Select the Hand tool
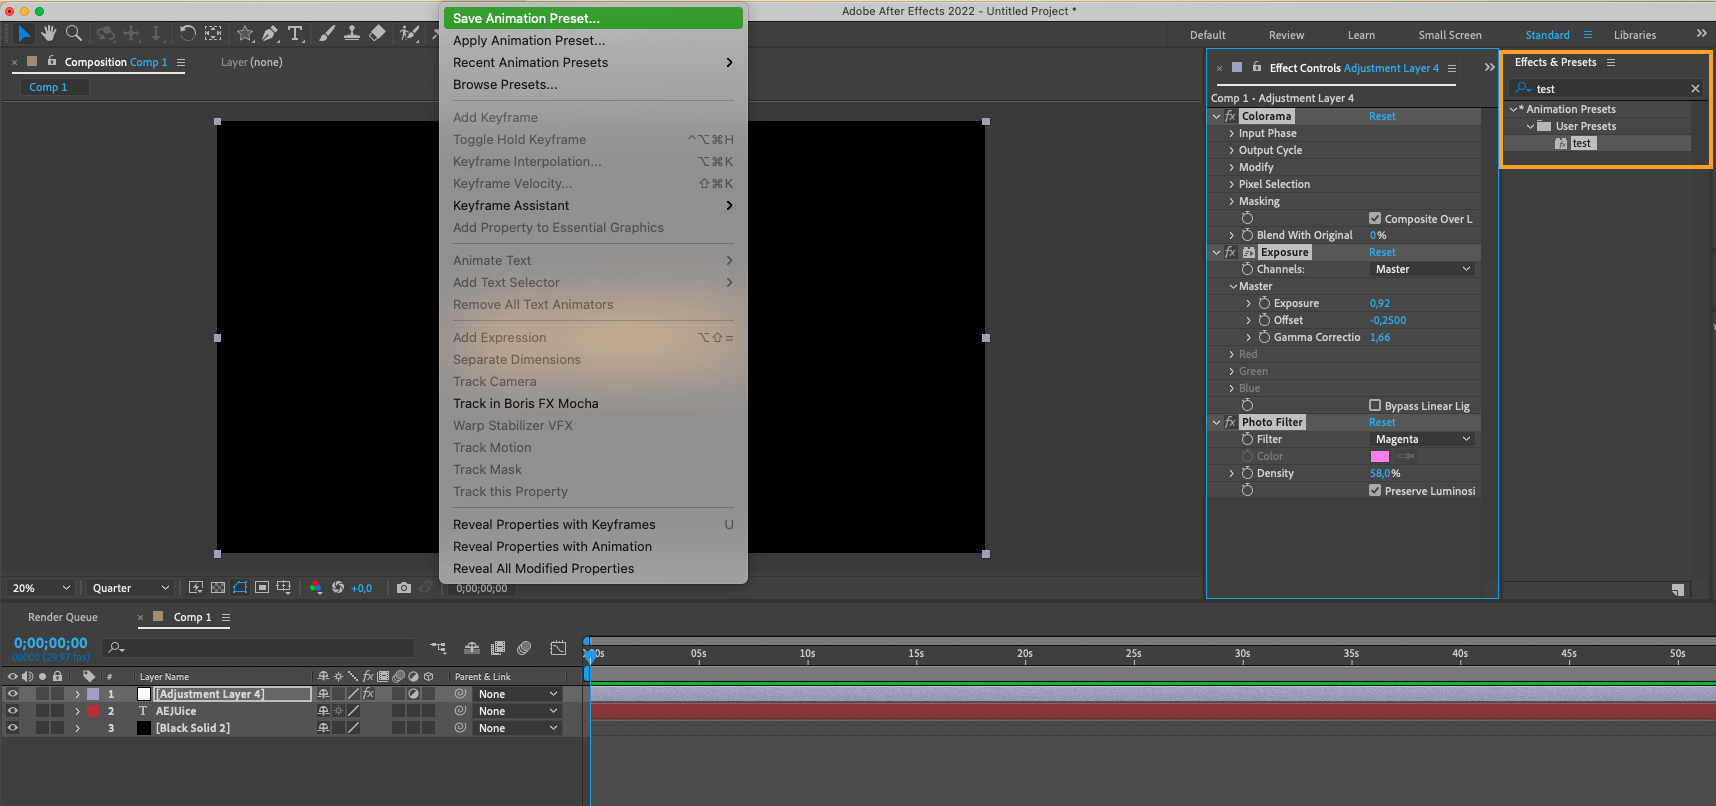 49,34
